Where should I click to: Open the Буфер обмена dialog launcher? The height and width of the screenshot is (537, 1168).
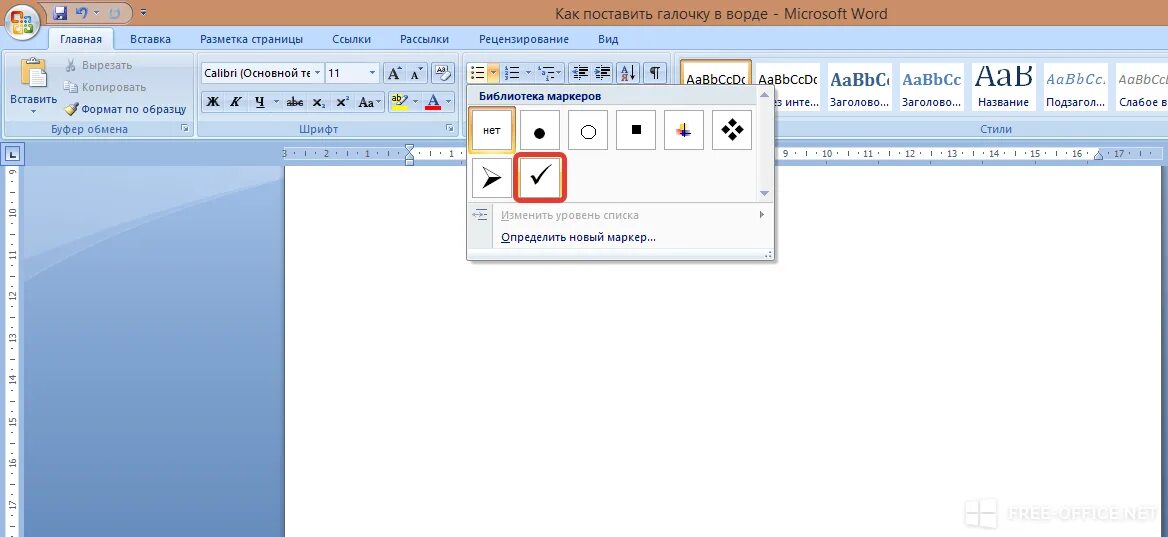(x=185, y=129)
